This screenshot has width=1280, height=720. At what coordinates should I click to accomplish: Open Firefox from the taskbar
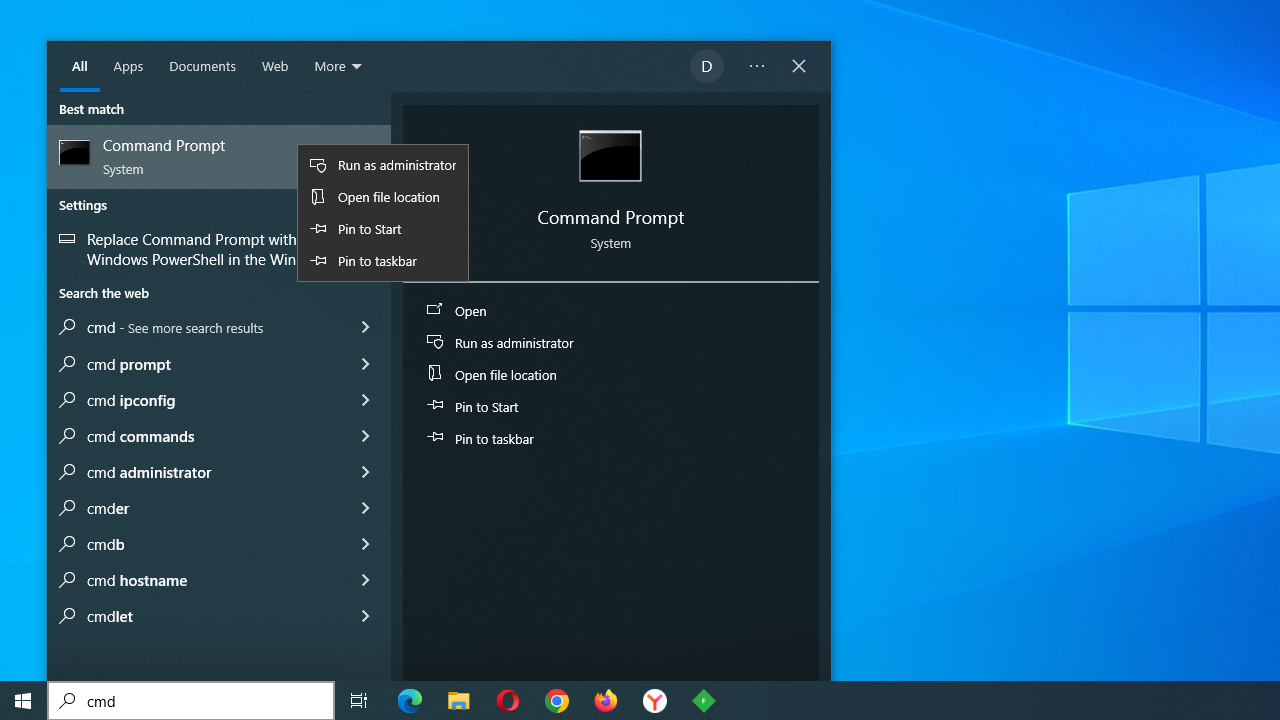606,701
